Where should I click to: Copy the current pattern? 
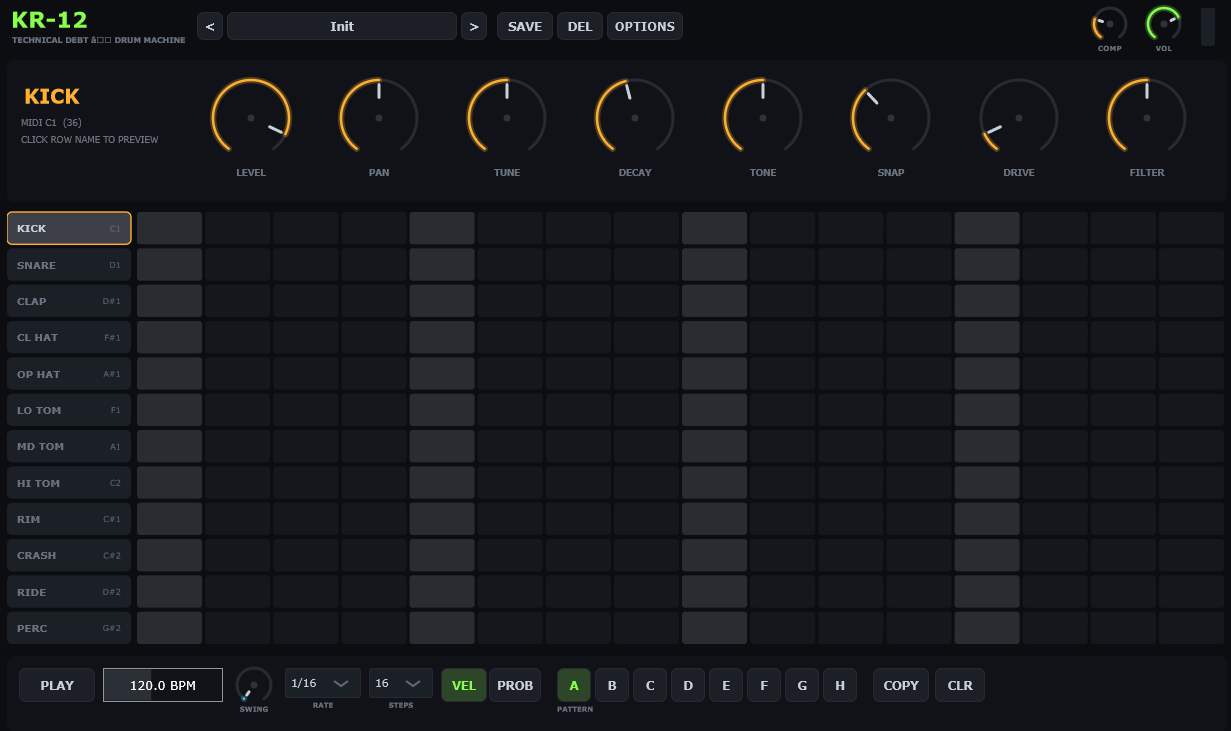(901, 685)
